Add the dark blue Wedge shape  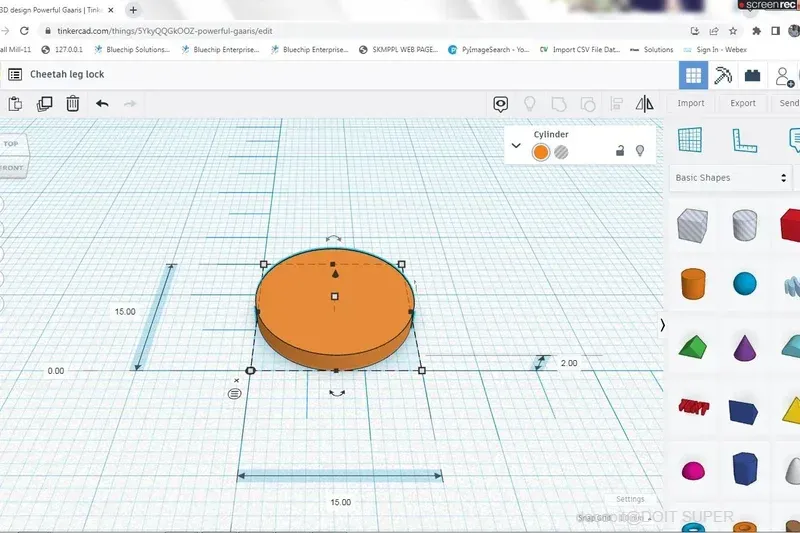[743, 412]
